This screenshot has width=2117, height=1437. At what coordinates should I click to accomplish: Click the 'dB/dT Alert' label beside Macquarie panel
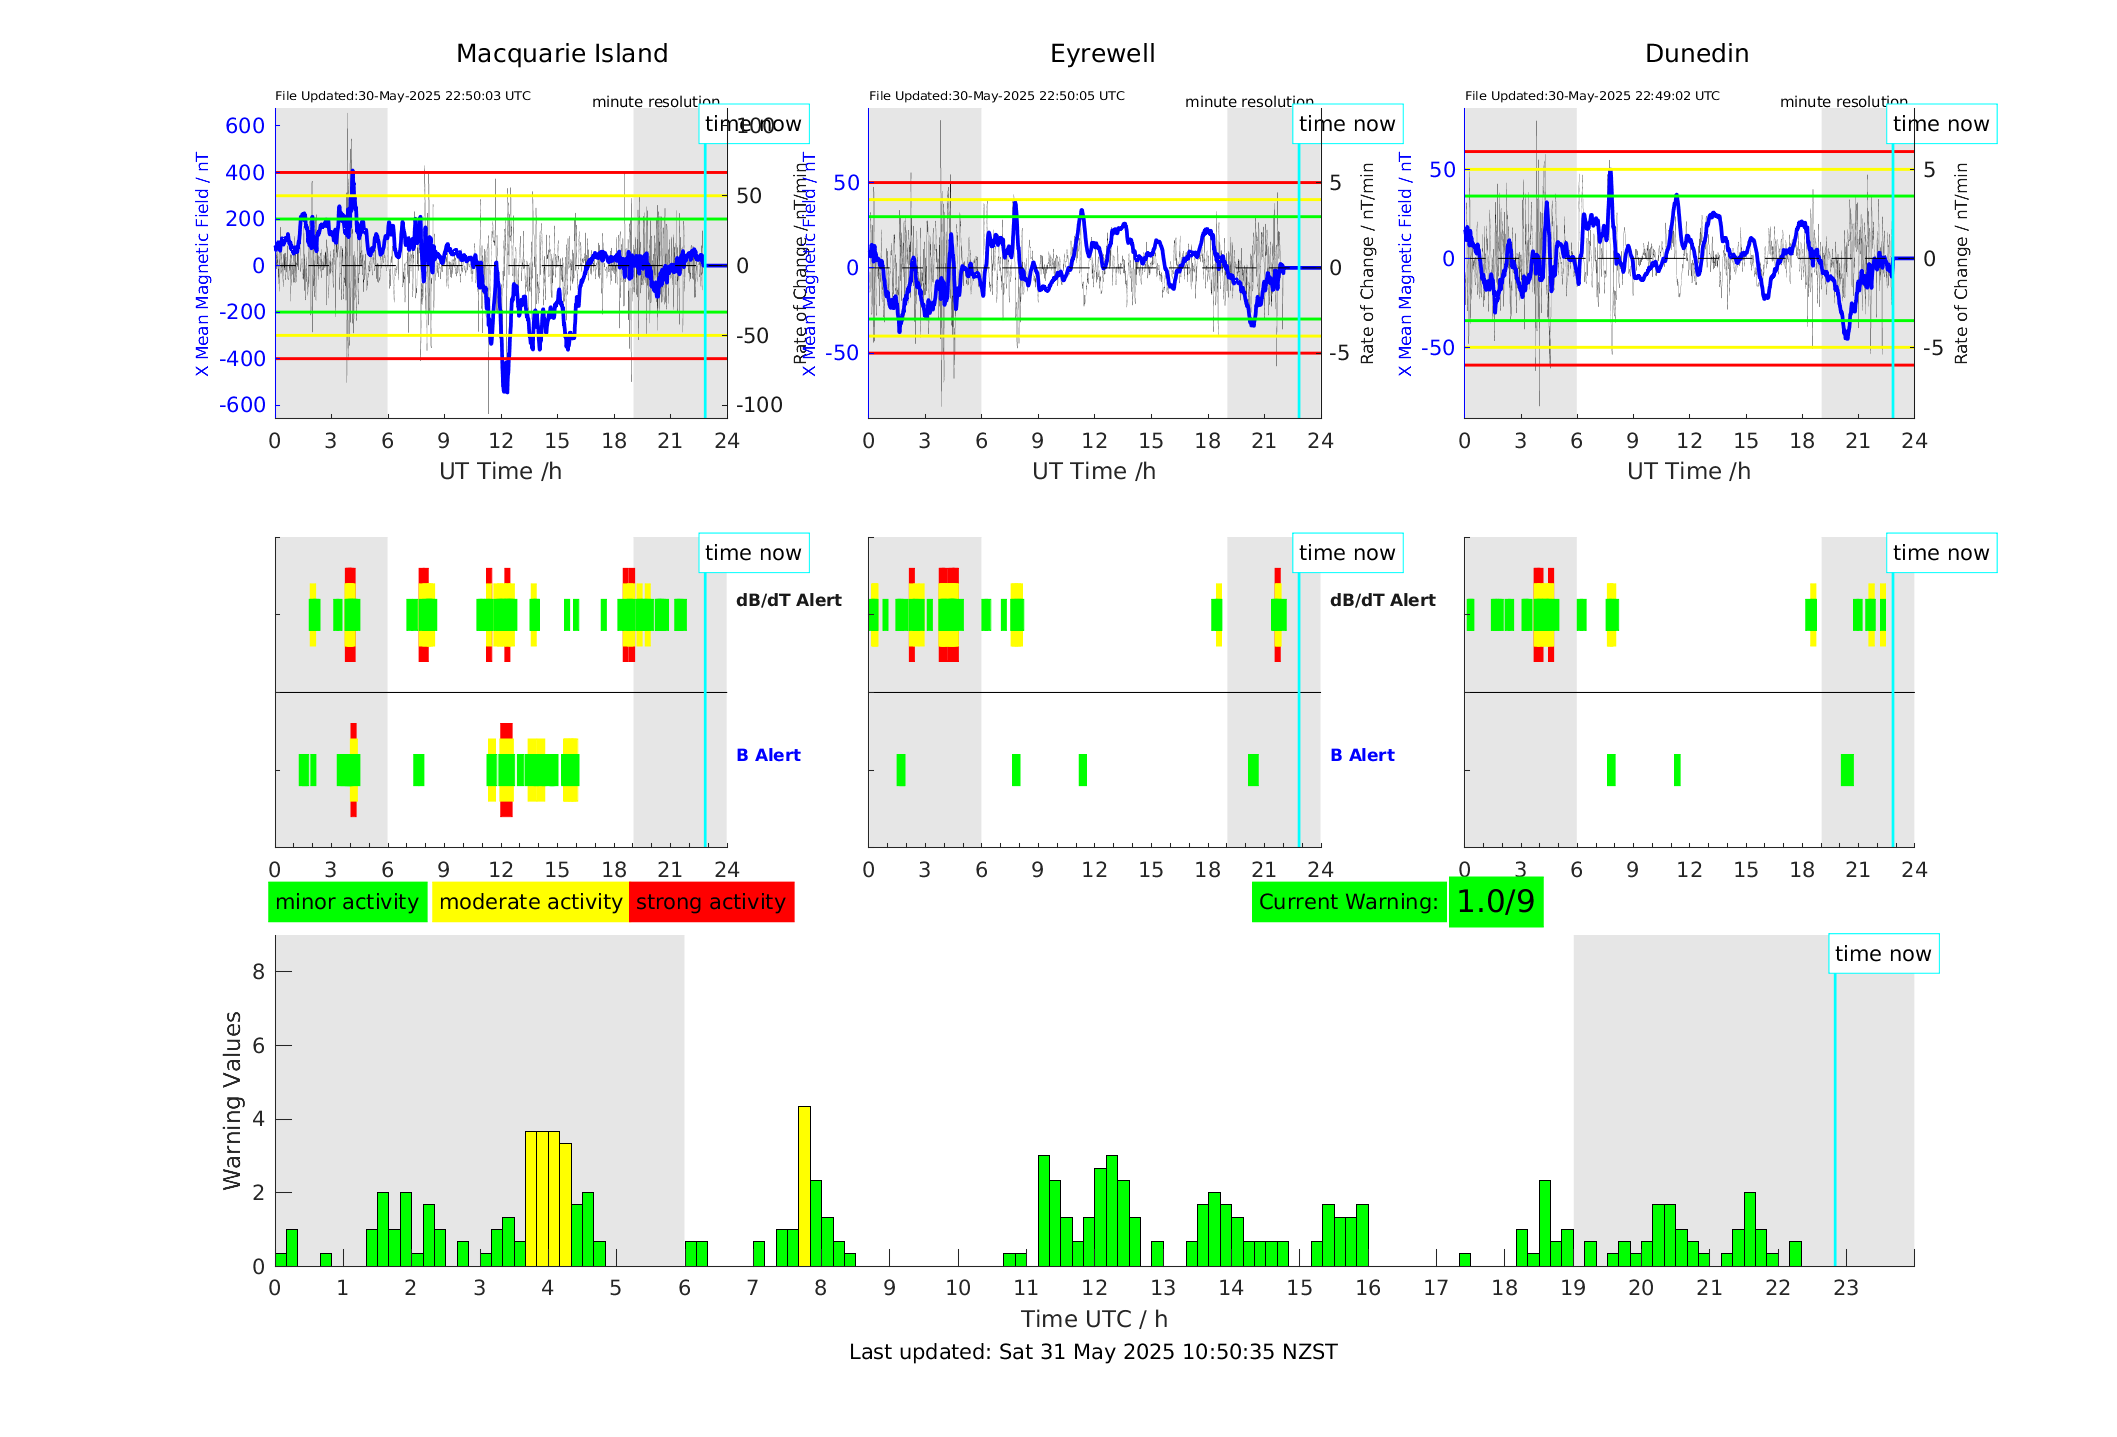click(x=788, y=600)
